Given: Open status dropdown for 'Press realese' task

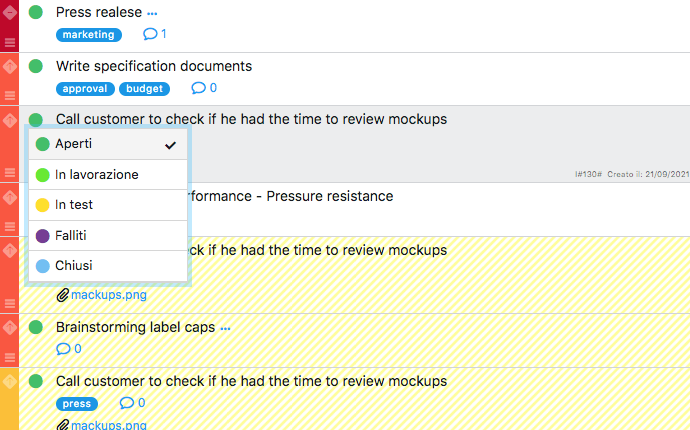Looking at the screenshot, I should click(35, 13).
